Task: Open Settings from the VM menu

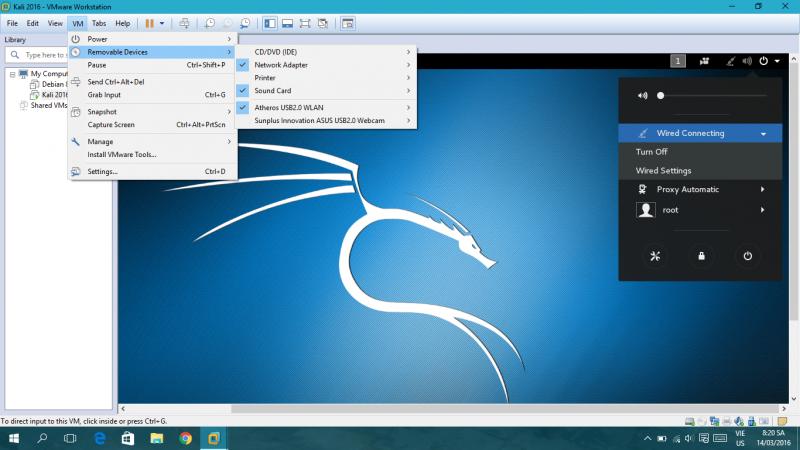Action: point(153,171)
